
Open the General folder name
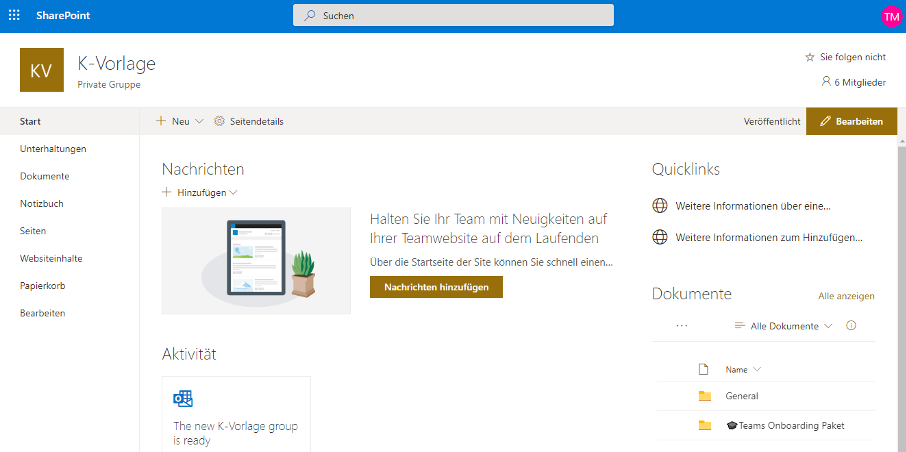742,396
